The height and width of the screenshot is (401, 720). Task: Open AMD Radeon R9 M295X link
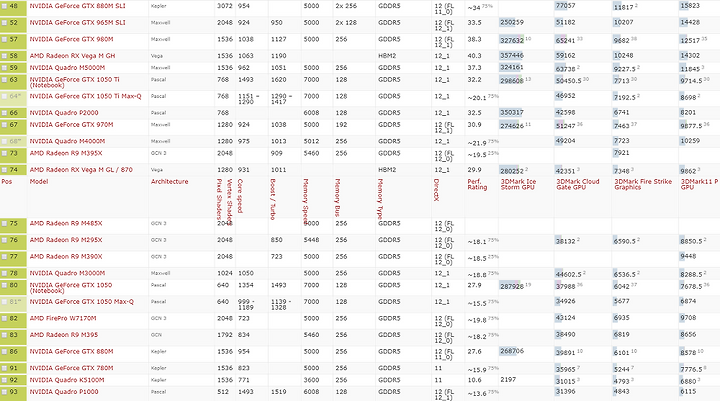pos(66,240)
